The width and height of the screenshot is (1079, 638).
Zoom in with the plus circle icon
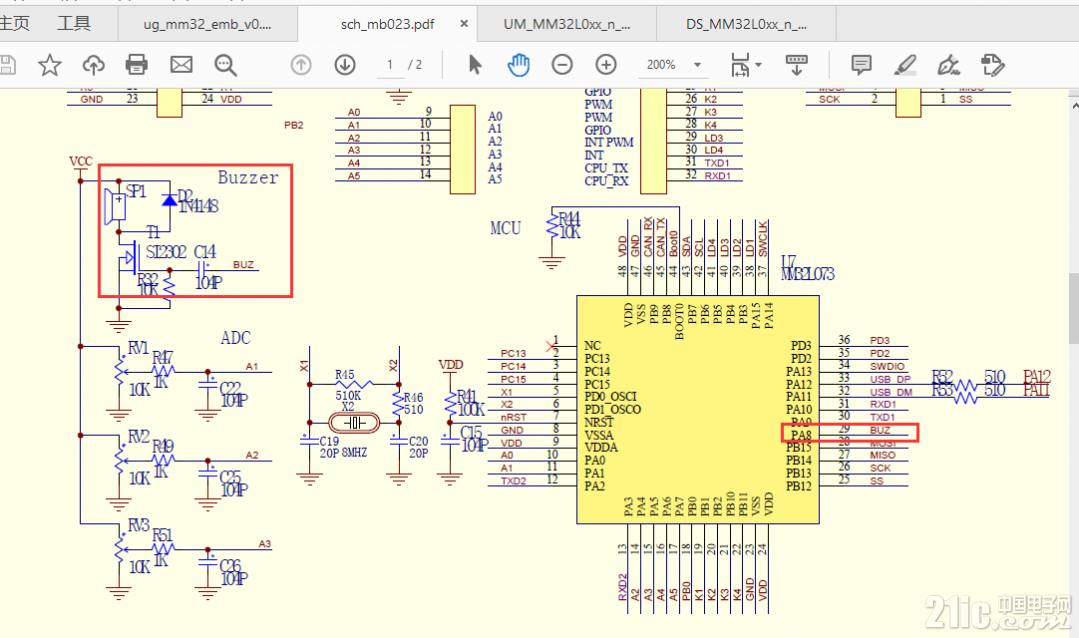coord(606,65)
